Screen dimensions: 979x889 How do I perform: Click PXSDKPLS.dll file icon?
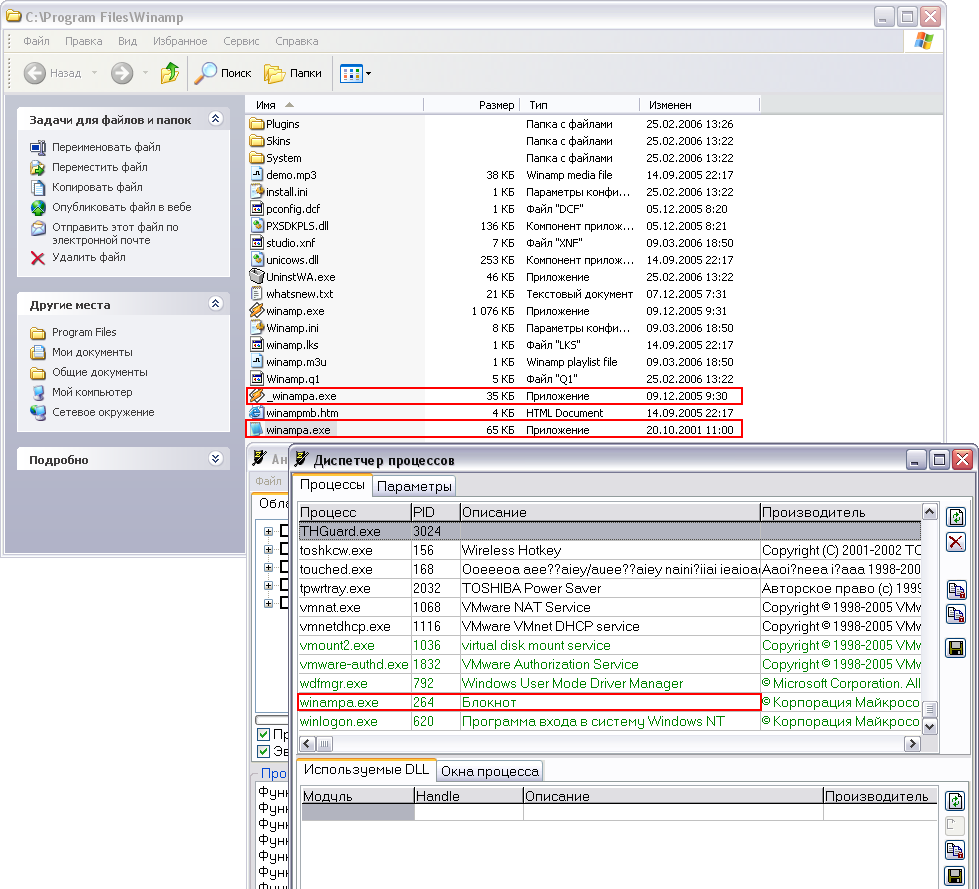click(257, 225)
